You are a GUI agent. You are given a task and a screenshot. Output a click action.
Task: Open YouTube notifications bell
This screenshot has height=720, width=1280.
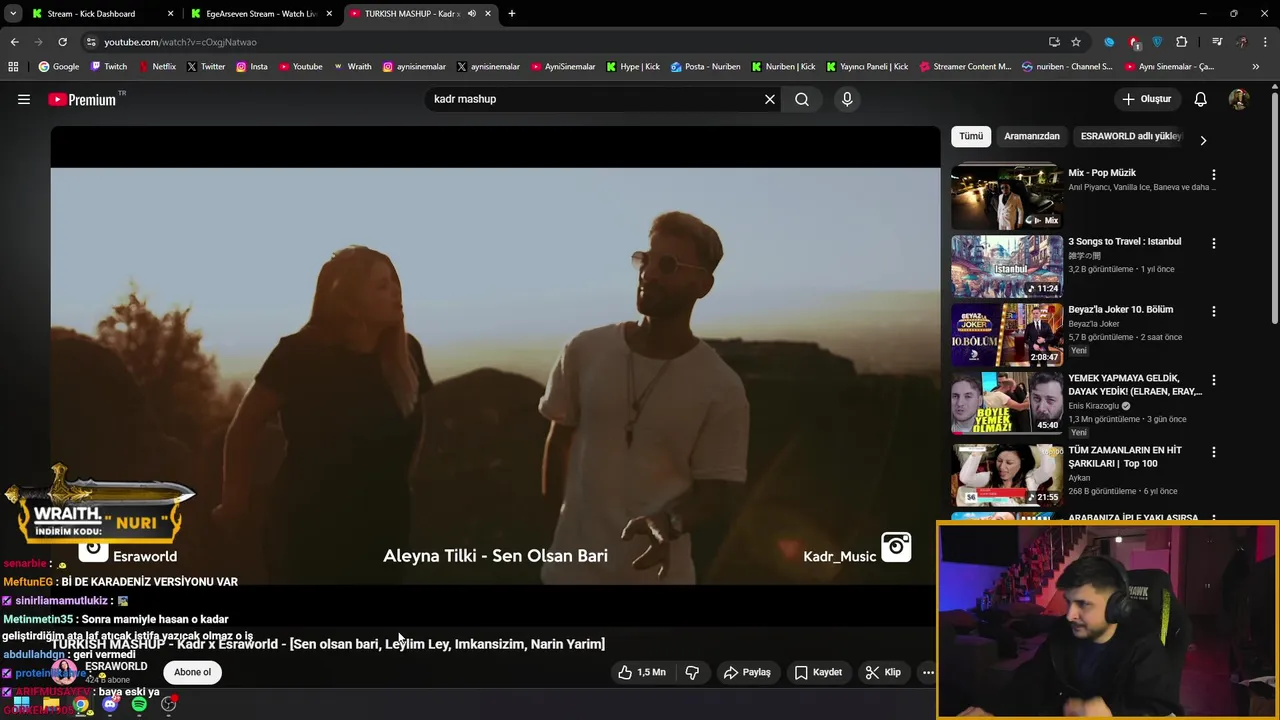tap(1201, 99)
